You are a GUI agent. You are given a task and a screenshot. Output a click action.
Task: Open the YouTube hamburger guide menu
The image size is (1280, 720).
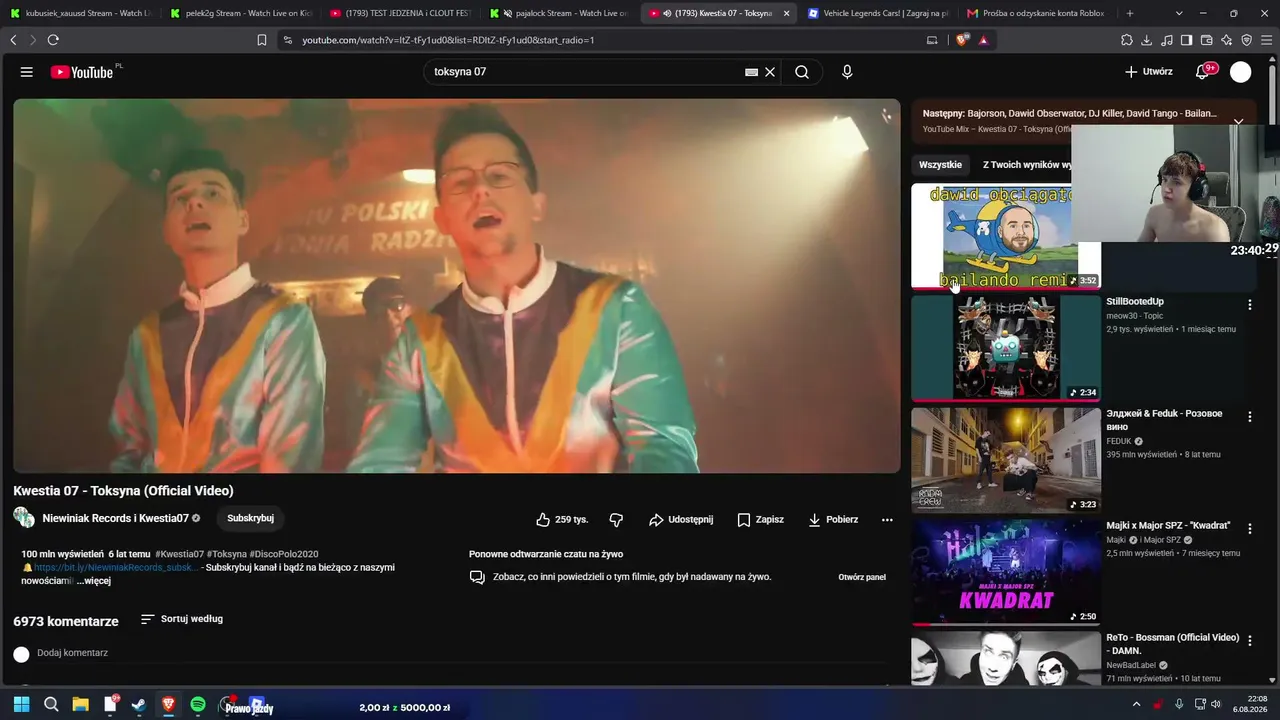click(27, 72)
